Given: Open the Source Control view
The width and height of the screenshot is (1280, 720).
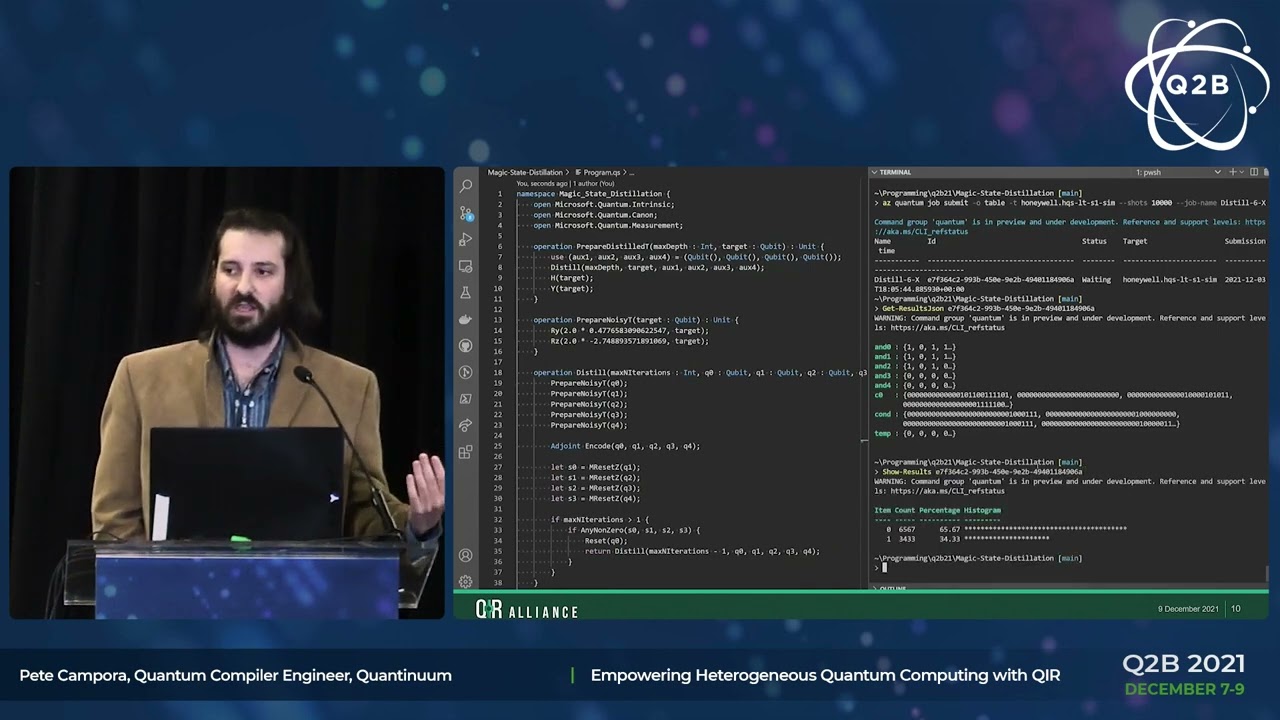Looking at the screenshot, I should point(465,213).
